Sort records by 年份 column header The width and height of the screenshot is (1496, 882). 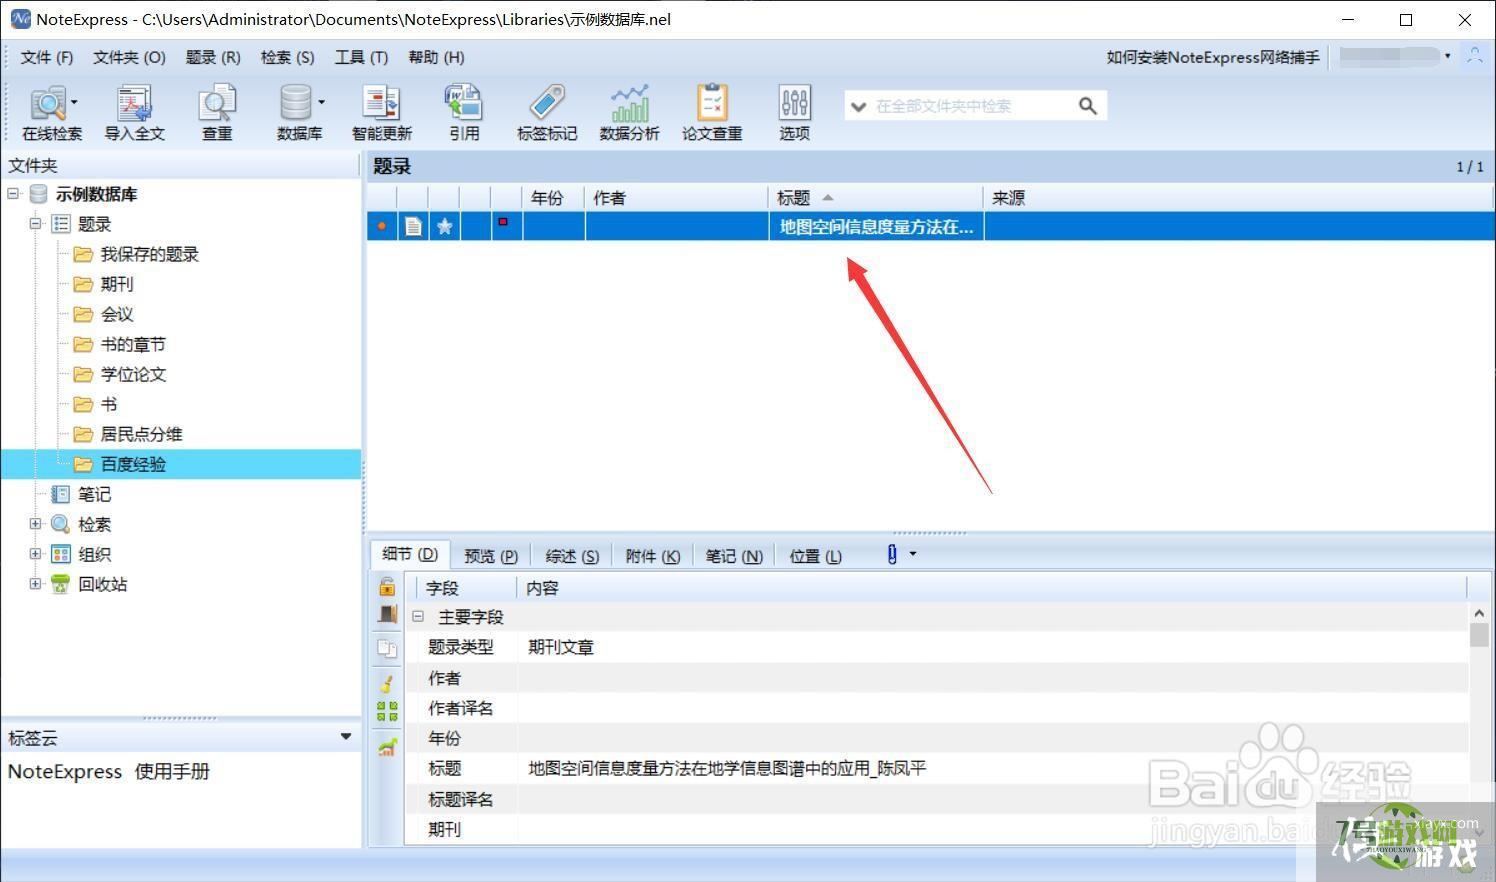(x=554, y=198)
